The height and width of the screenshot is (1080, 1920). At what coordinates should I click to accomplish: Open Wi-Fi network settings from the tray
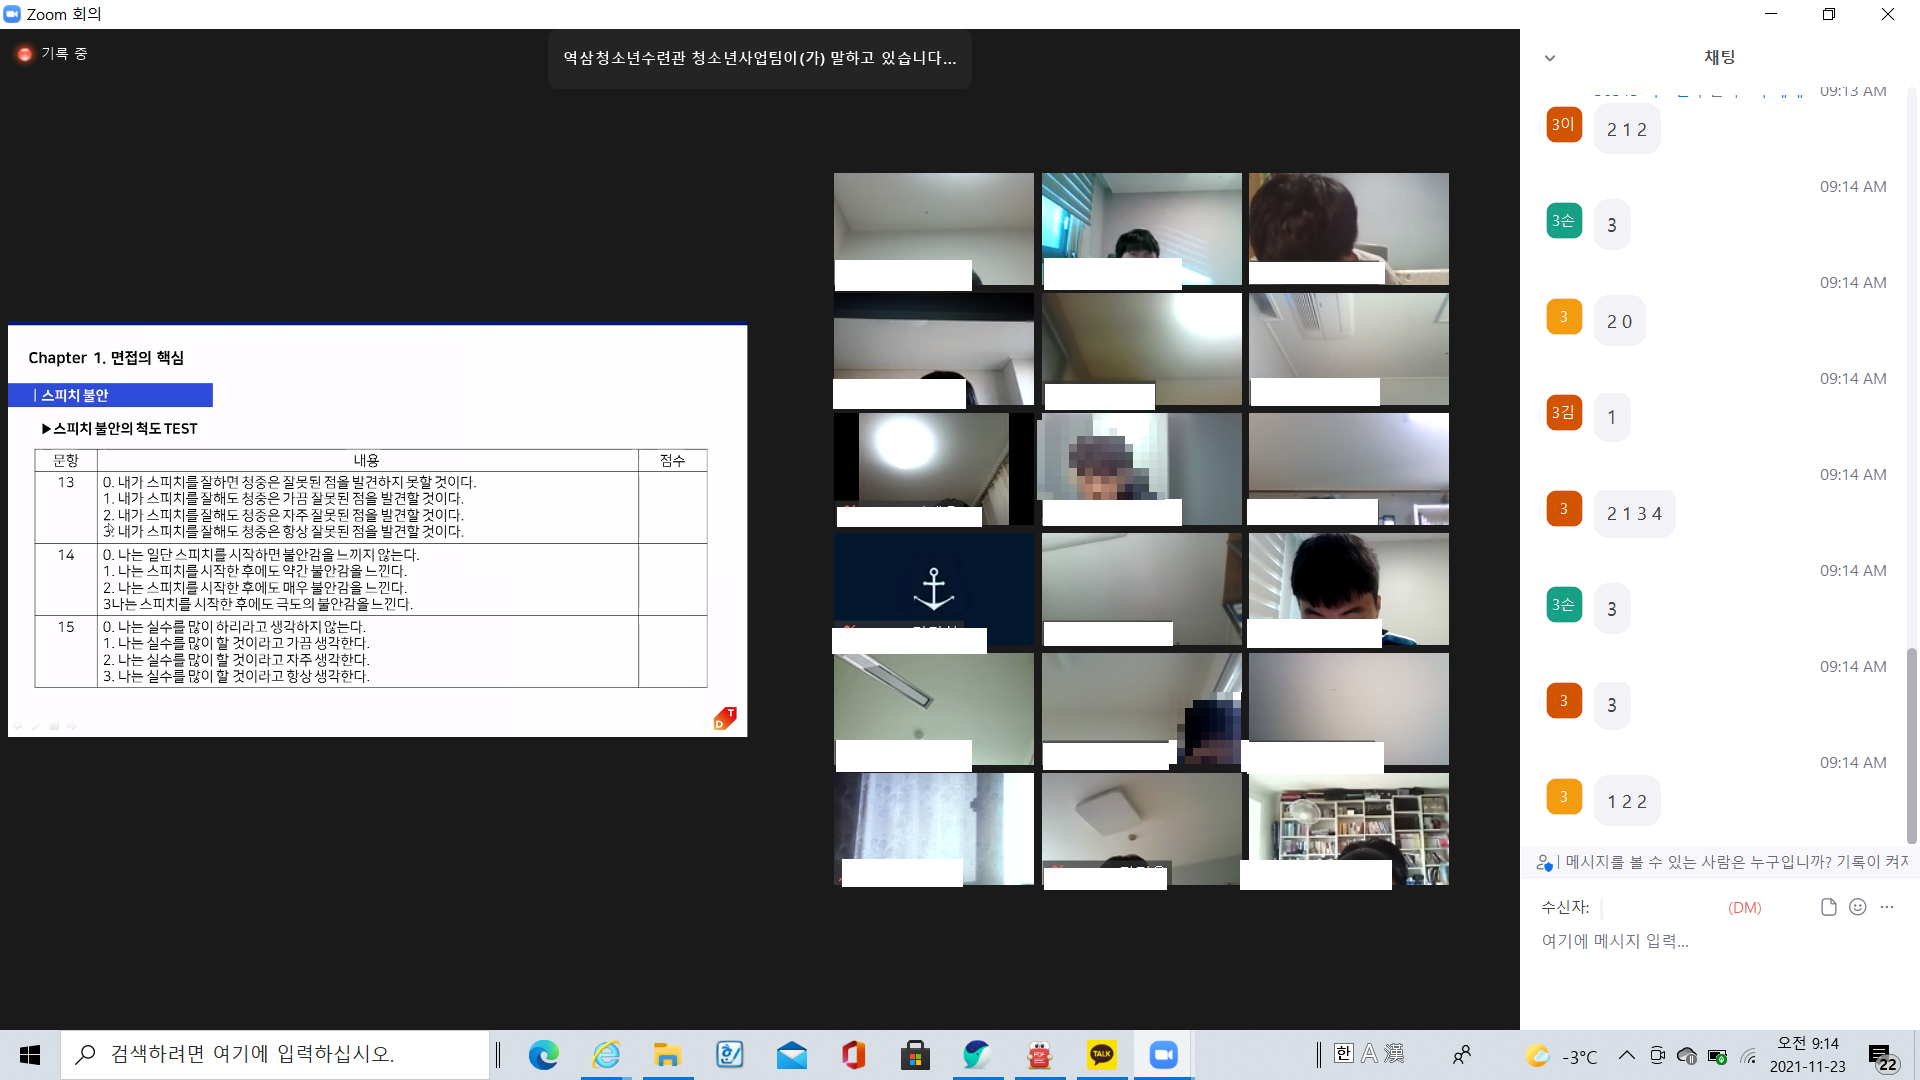(x=1748, y=1056)
